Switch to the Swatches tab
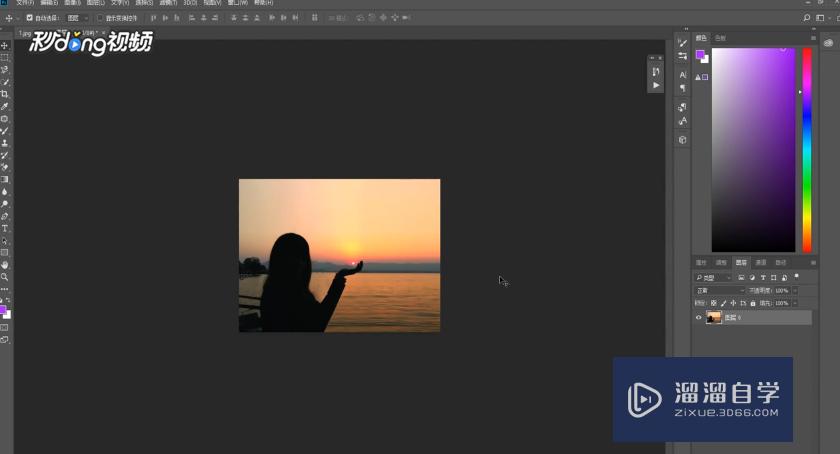Screen dimensions: 840x454 (x=720, y=38)
